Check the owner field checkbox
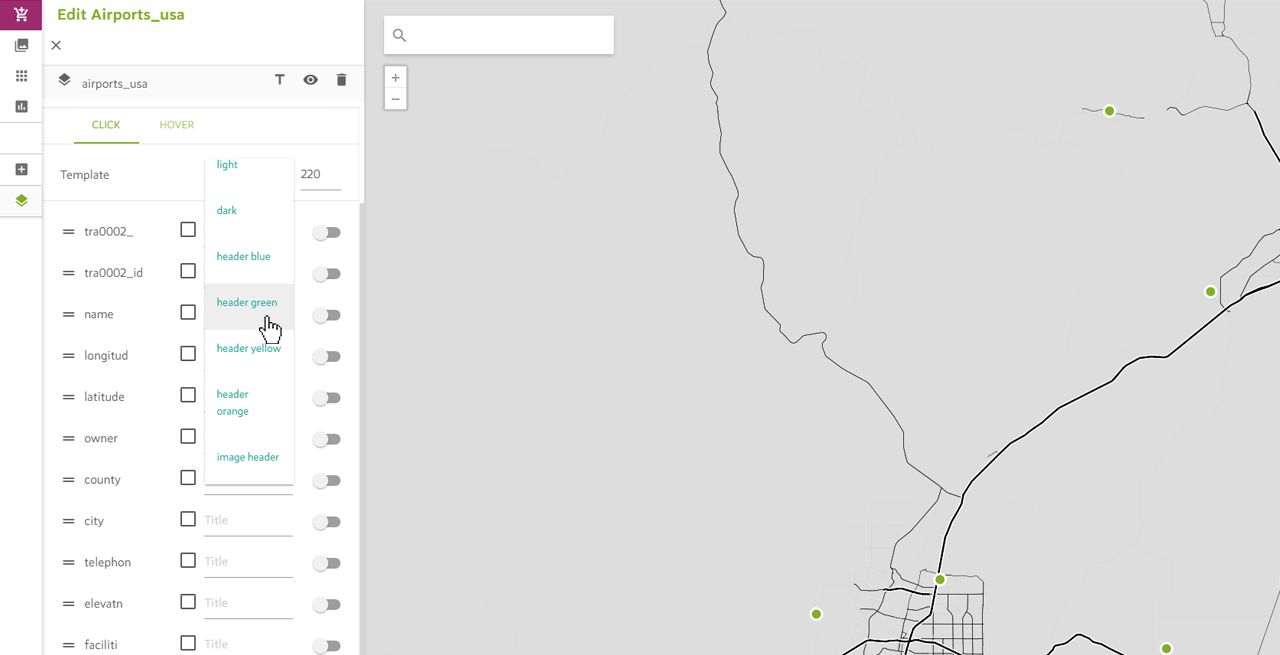 [x=188, y=436]
